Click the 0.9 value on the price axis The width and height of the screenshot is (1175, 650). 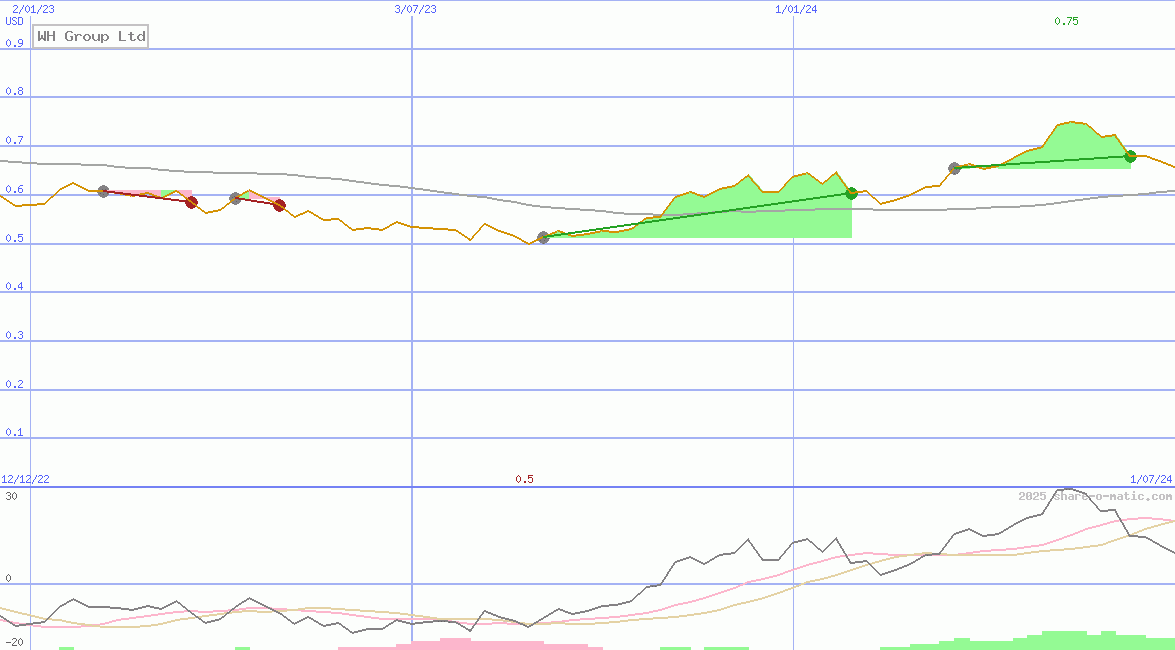(x=15, y=43)
